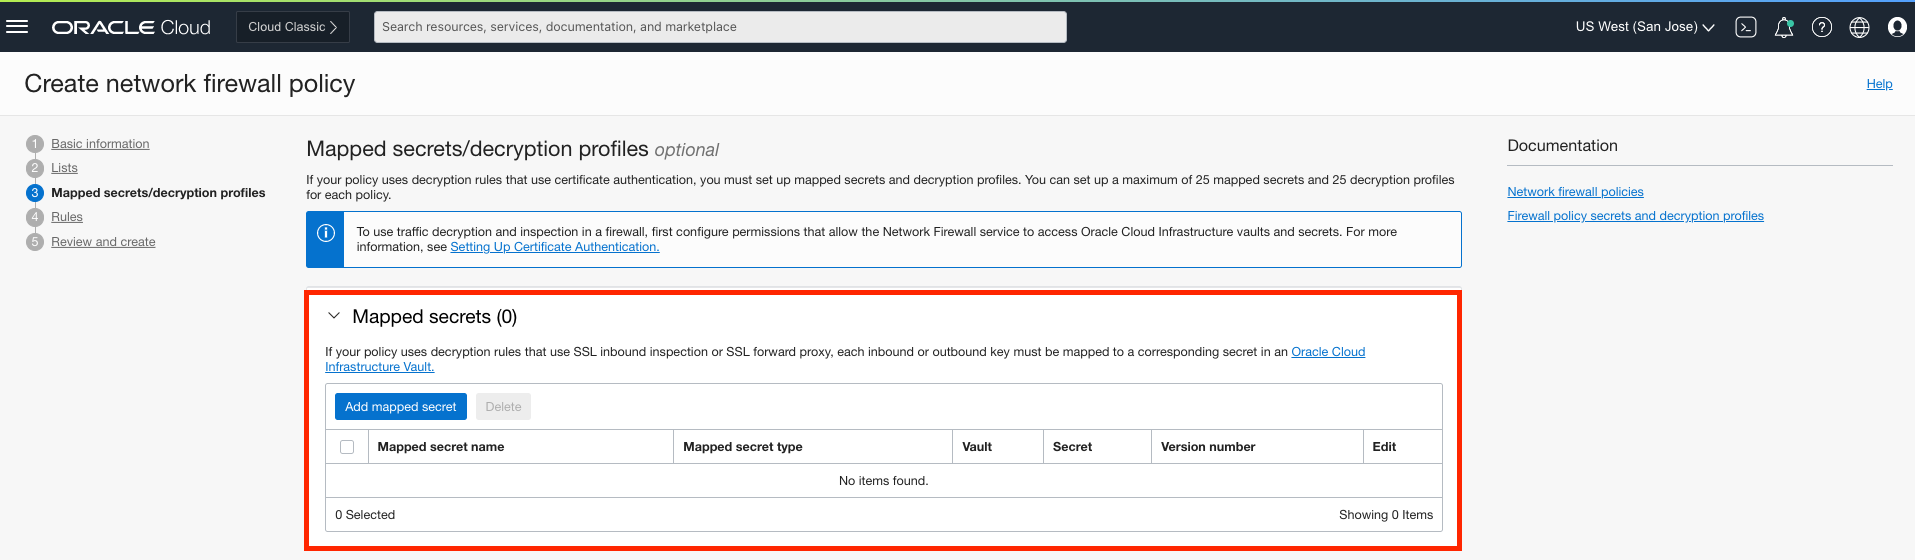
Task: Open the notifications bell
Action: (x=1784, y=27)
